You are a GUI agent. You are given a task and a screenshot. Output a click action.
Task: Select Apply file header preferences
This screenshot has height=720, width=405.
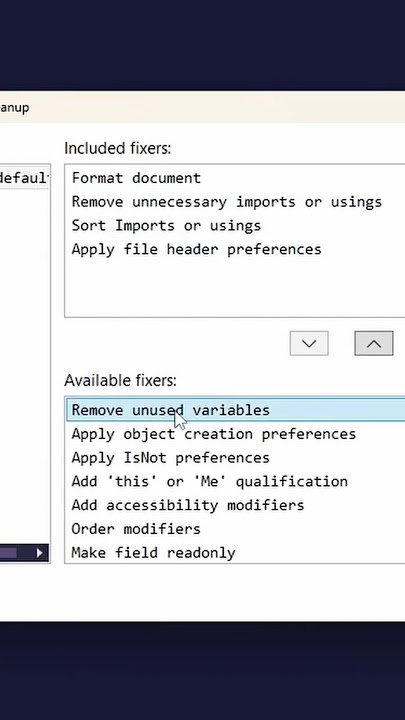click(197, 250)
